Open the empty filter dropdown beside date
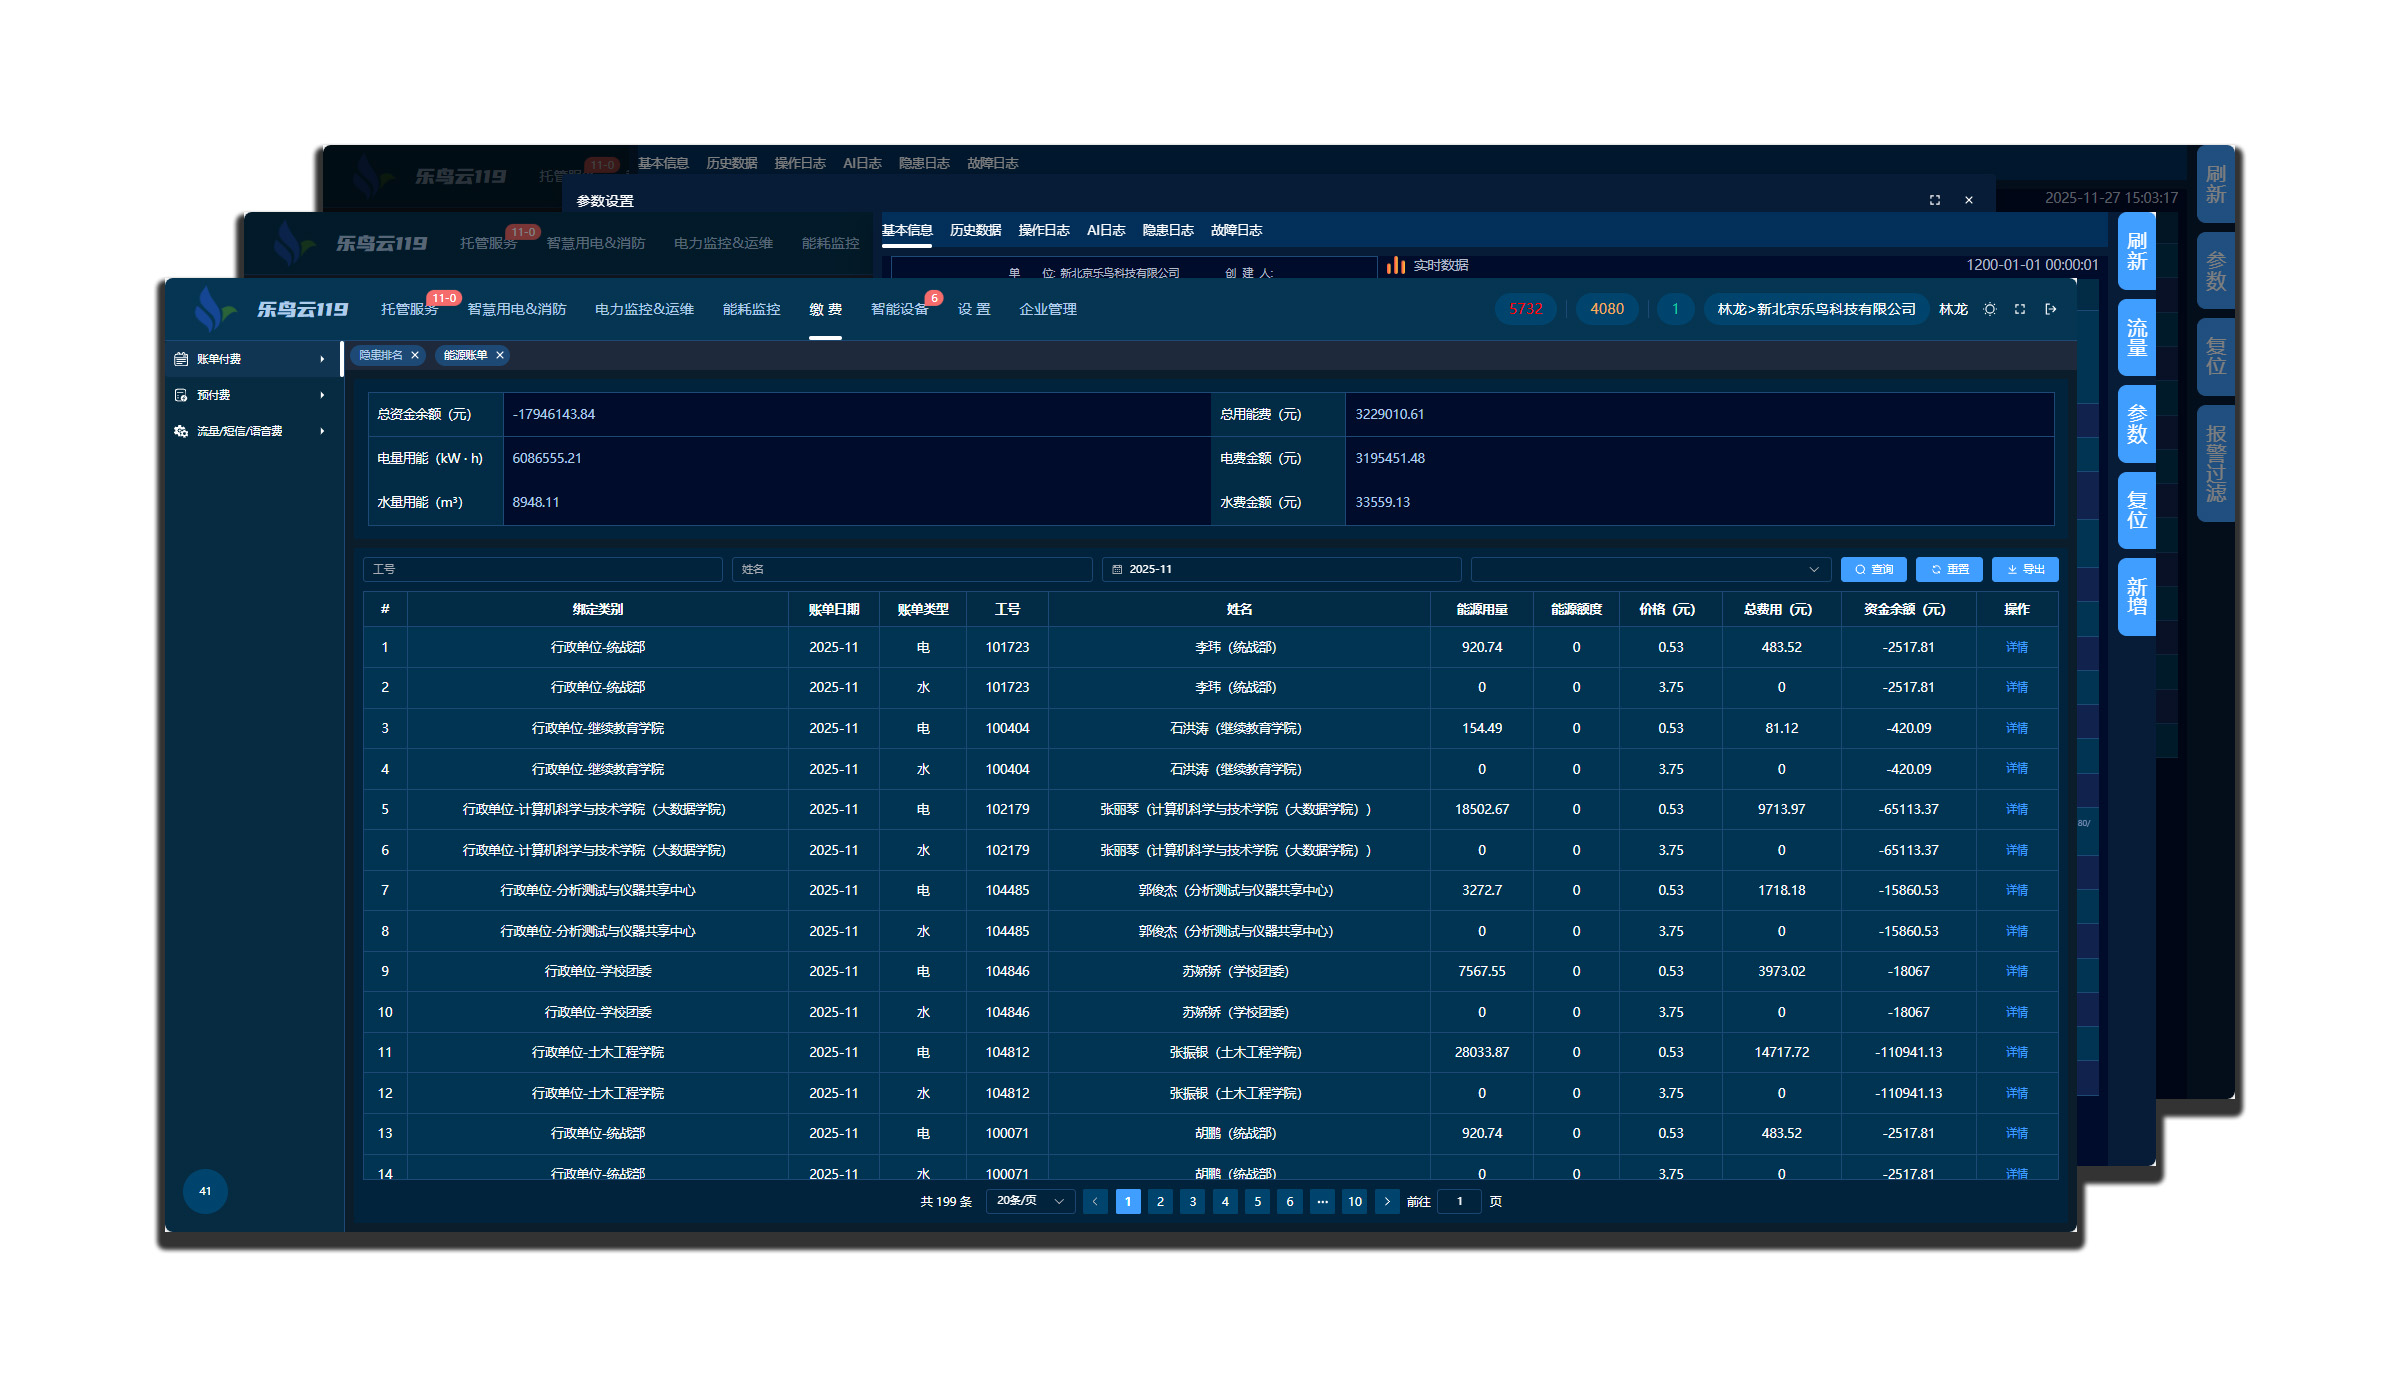The height and width of the screenshot is (1400, 2399). 1650,570
